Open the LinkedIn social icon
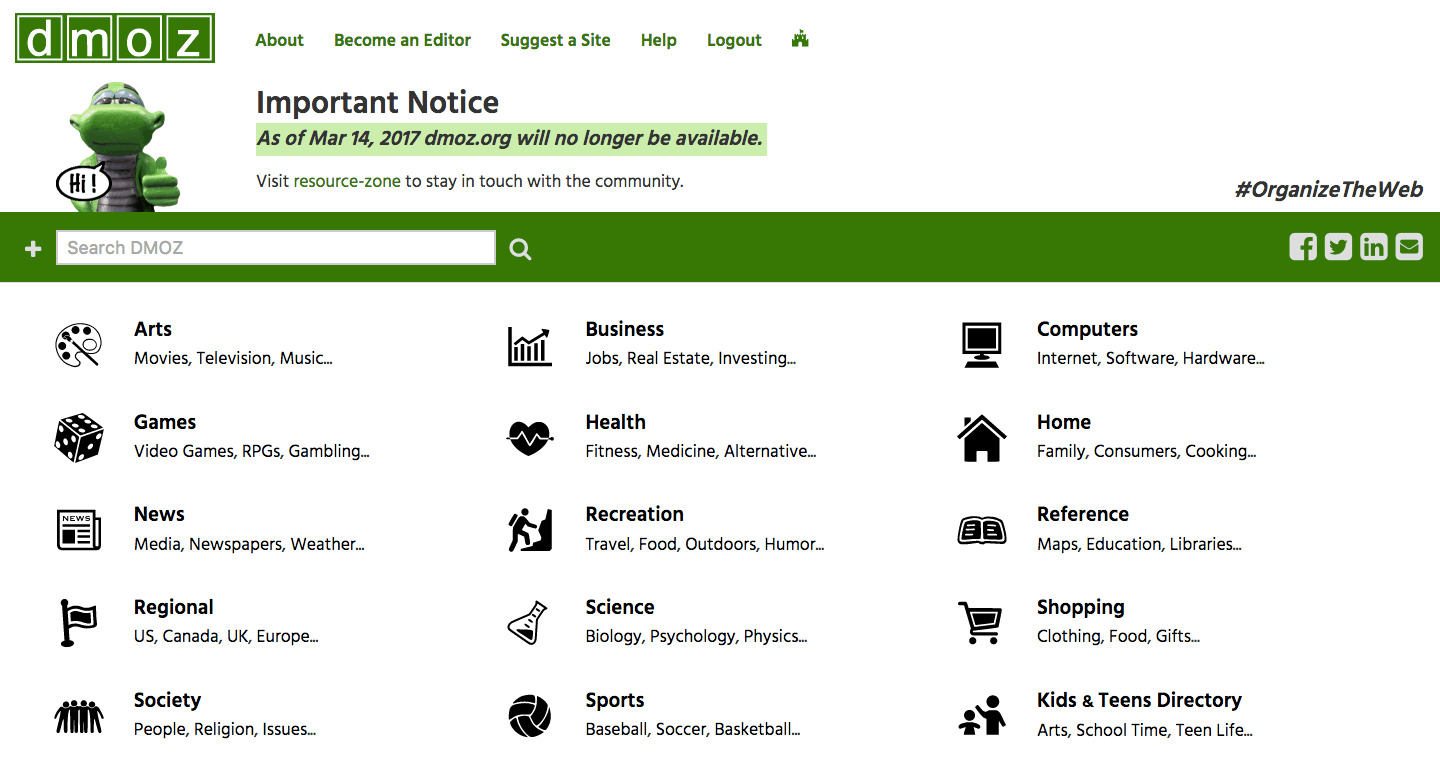The width and height of the screenshot is (1440, 762). tap(1374, 246)
